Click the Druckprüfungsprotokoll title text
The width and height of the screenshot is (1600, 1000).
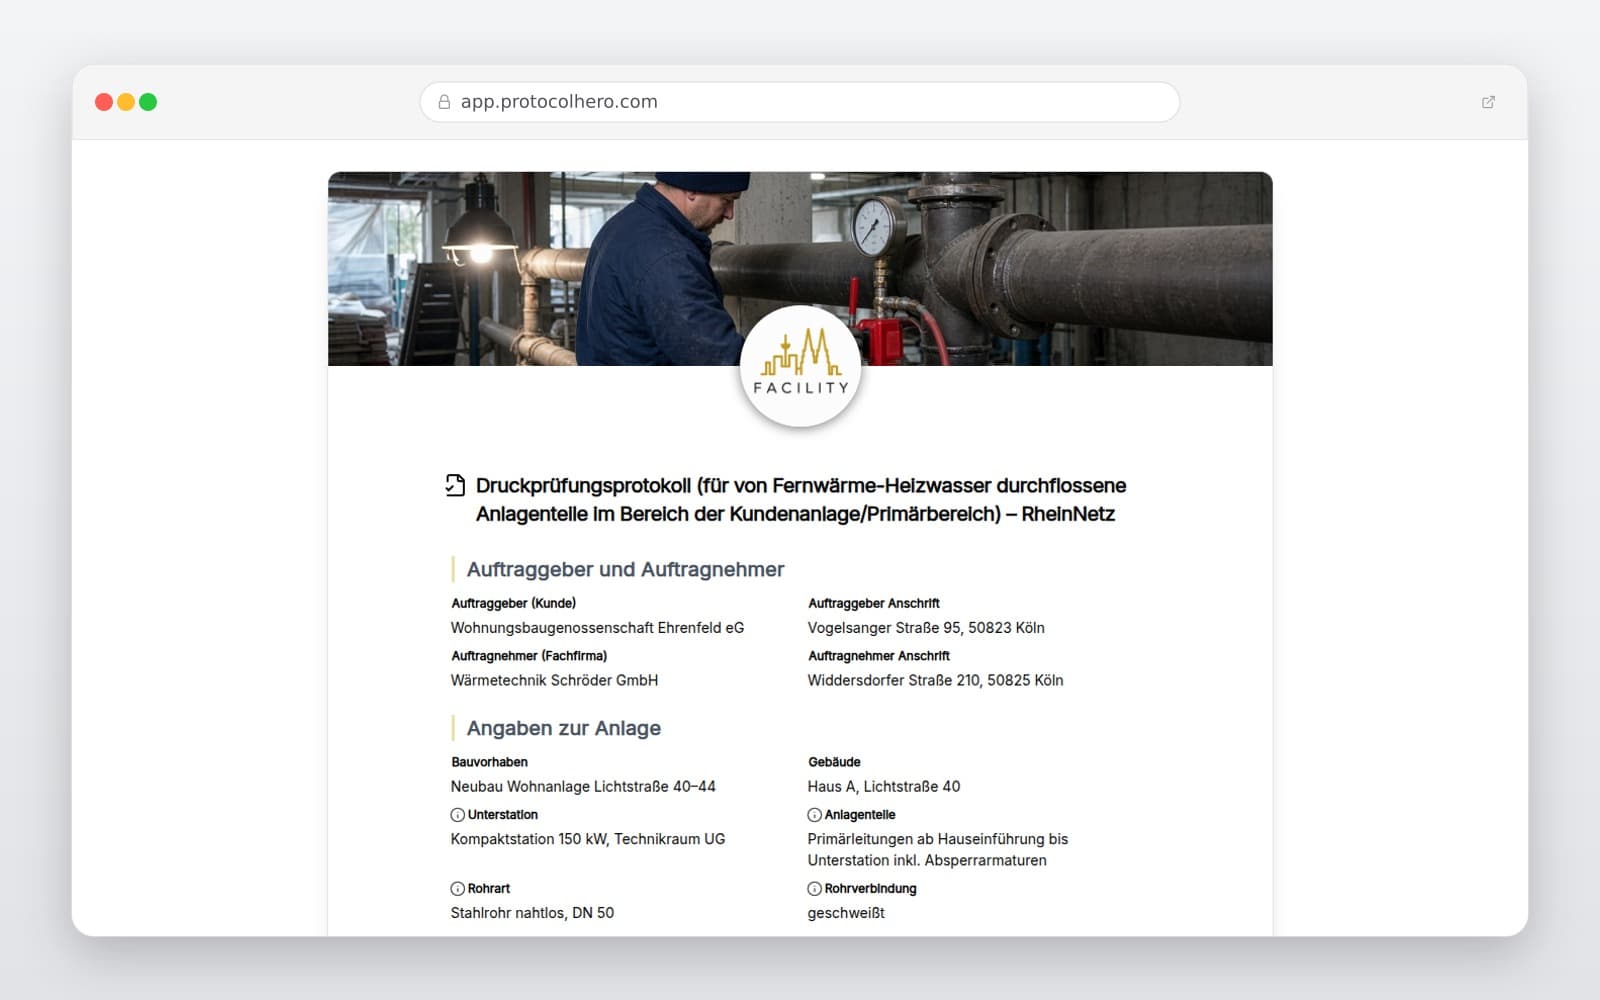tap(800, 499)
